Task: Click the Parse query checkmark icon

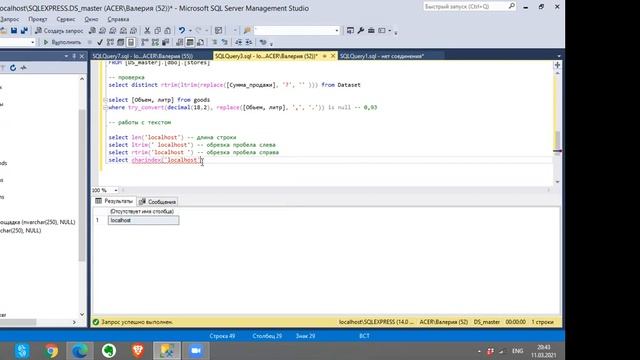Action: [100, 42]
